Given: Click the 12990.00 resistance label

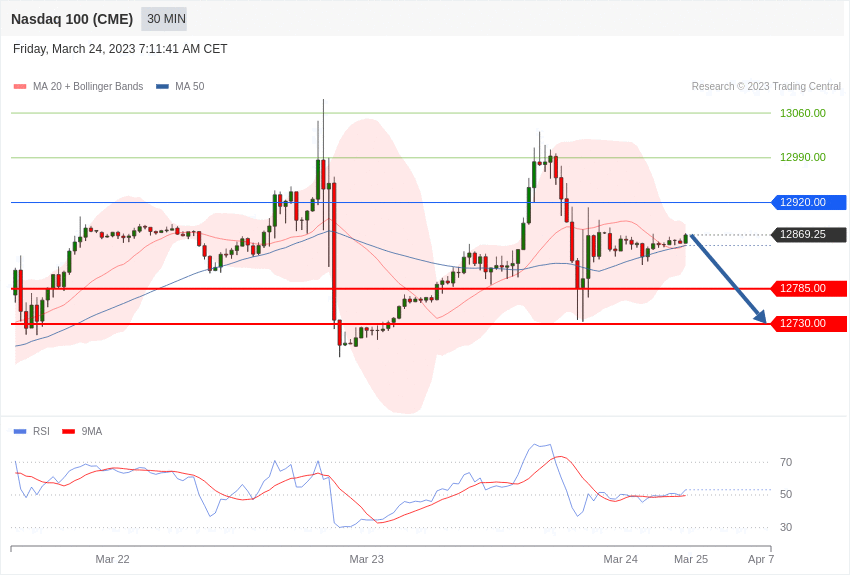Looking at the screenshot, I should click(803, 157).
